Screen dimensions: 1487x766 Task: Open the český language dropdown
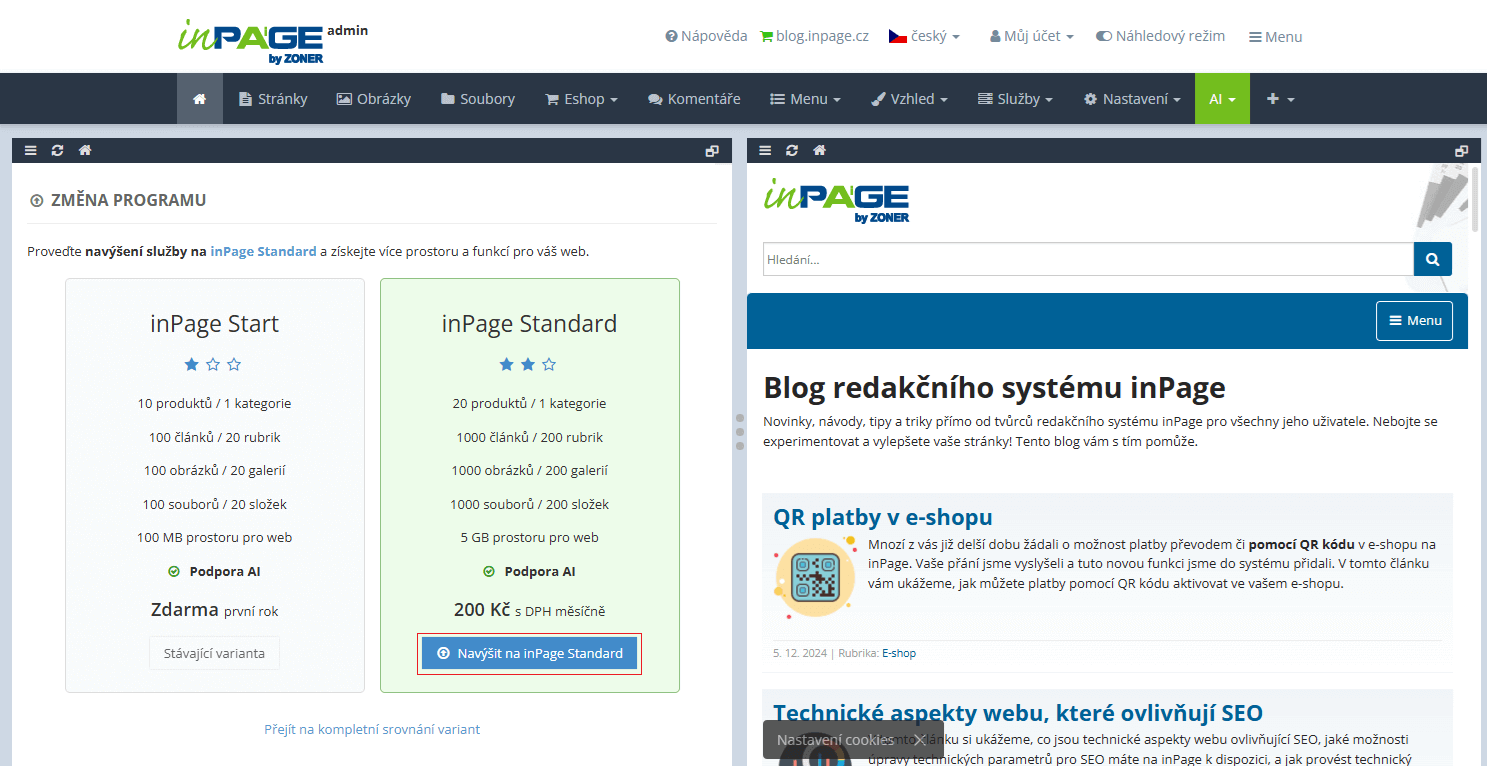[924, 36]
